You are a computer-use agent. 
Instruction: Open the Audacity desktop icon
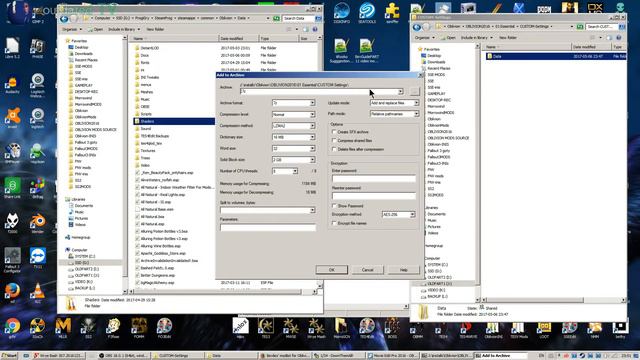click(x=12, y=84)
